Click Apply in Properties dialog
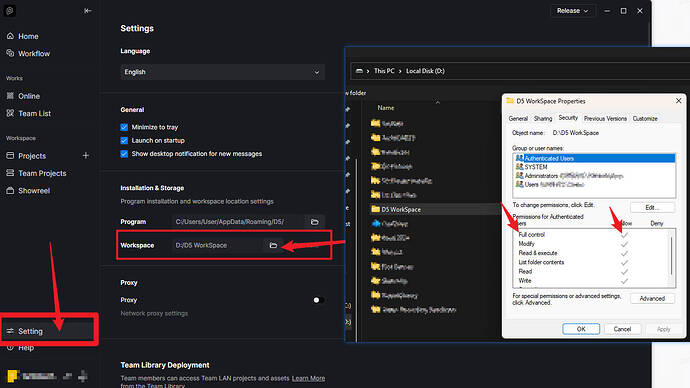This screenshot has height=388, width=690. tap(663, 329)
